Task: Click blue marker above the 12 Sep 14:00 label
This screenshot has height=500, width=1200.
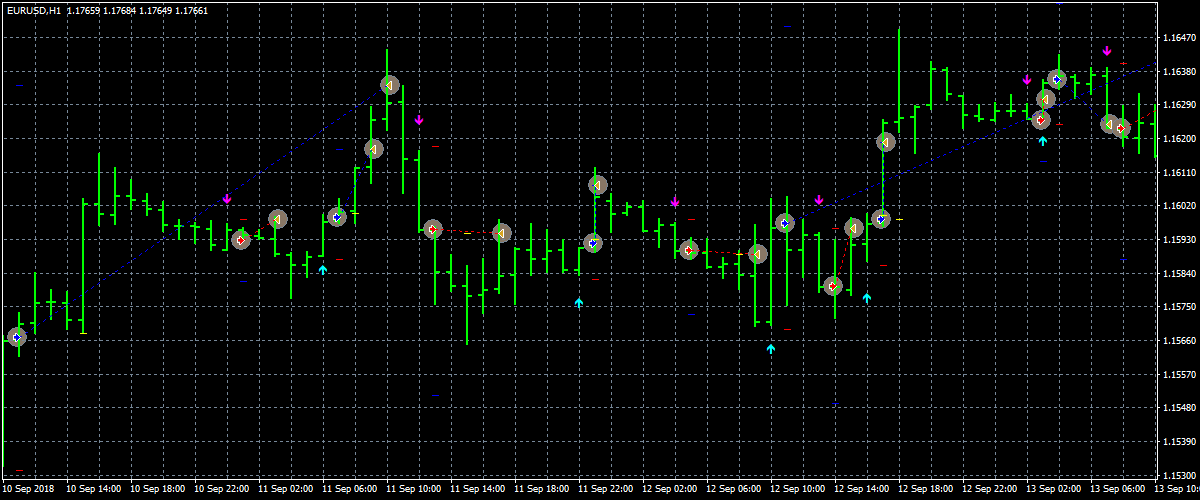Action: point(880,218)
